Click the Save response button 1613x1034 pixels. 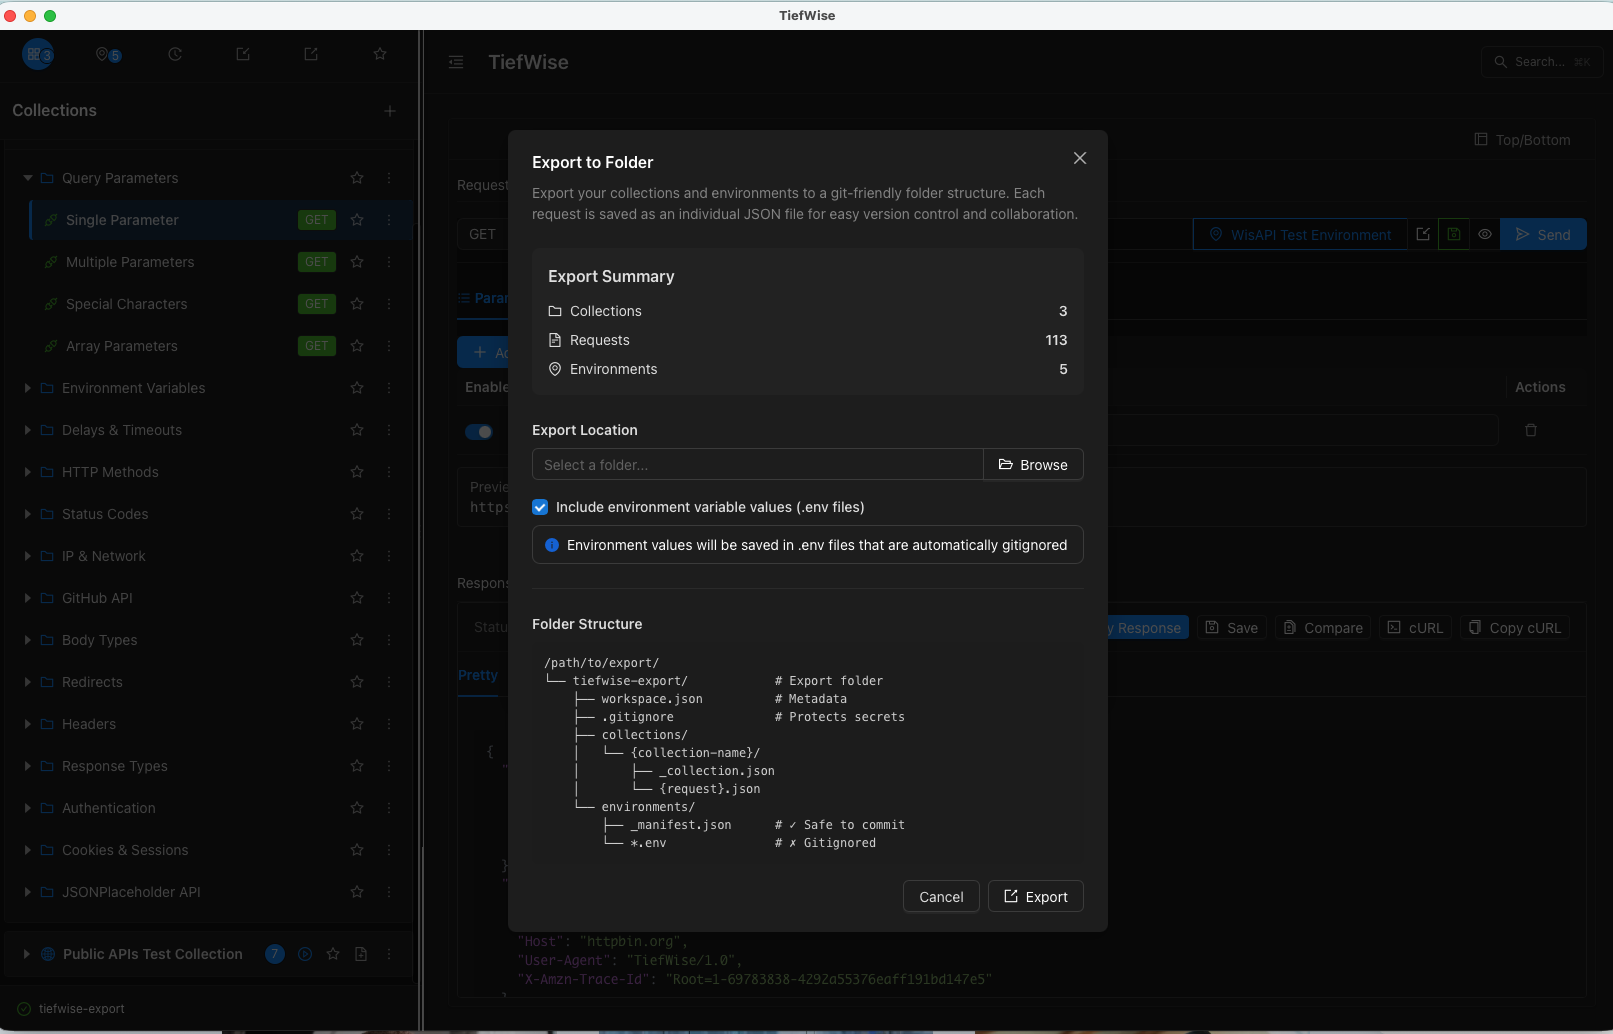pos(1232,628)
